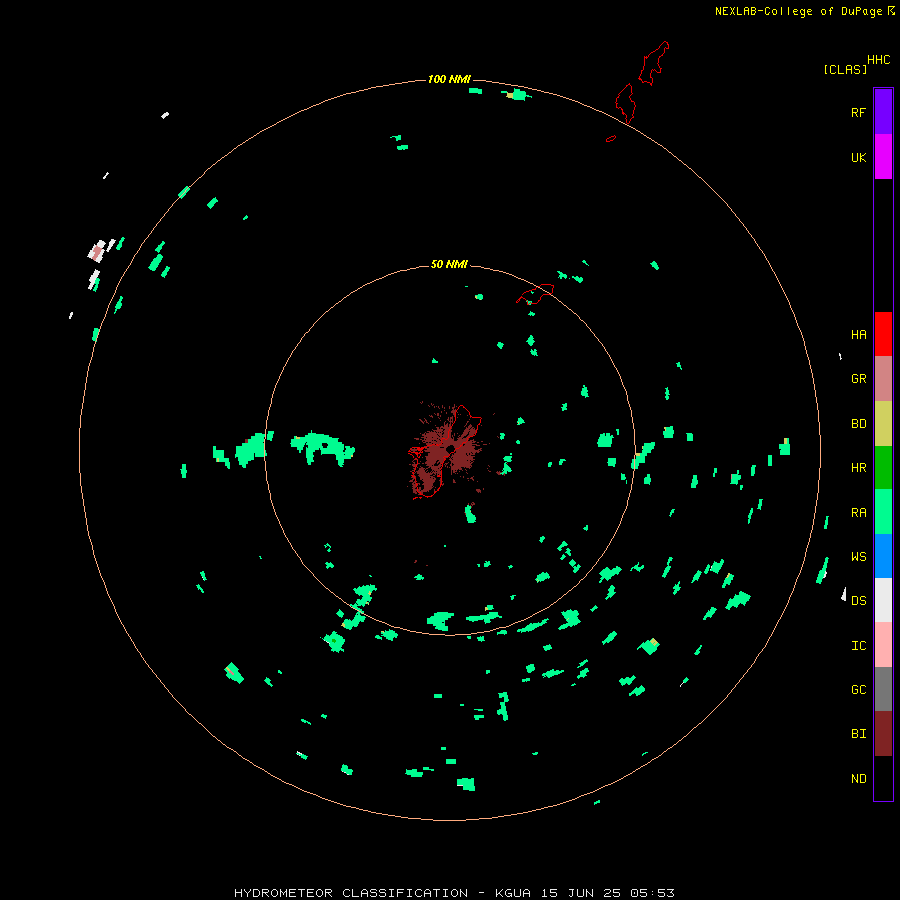Viewport: 900px width, 900px height.
Task: Select the DS white legend swatch
Action: tap(883, 600)
